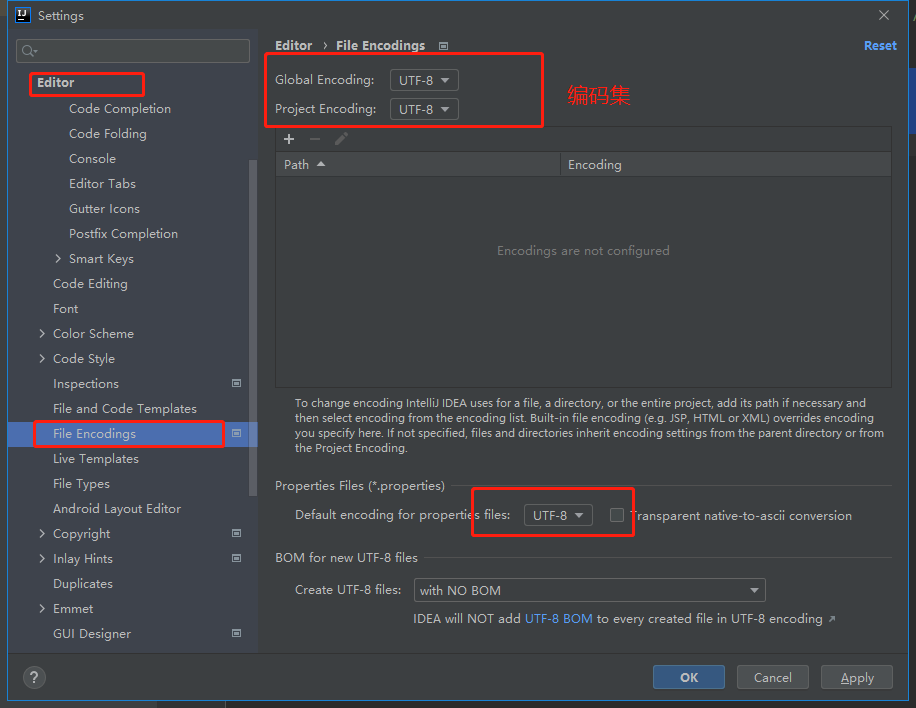Viewport: 916px width, 708px height.
Task: Click the IntelliJ IDEA logo in title bar
Action: pyautogui.click(x=23, y=15)
